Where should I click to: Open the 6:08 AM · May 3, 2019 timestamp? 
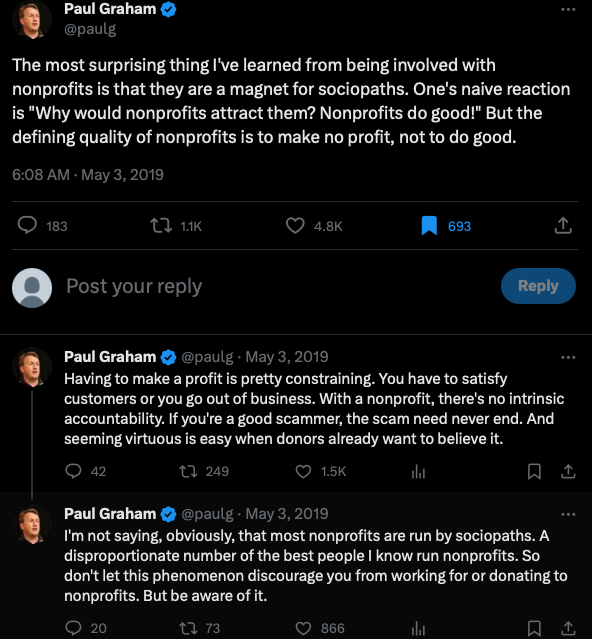[x=88, y=175]
